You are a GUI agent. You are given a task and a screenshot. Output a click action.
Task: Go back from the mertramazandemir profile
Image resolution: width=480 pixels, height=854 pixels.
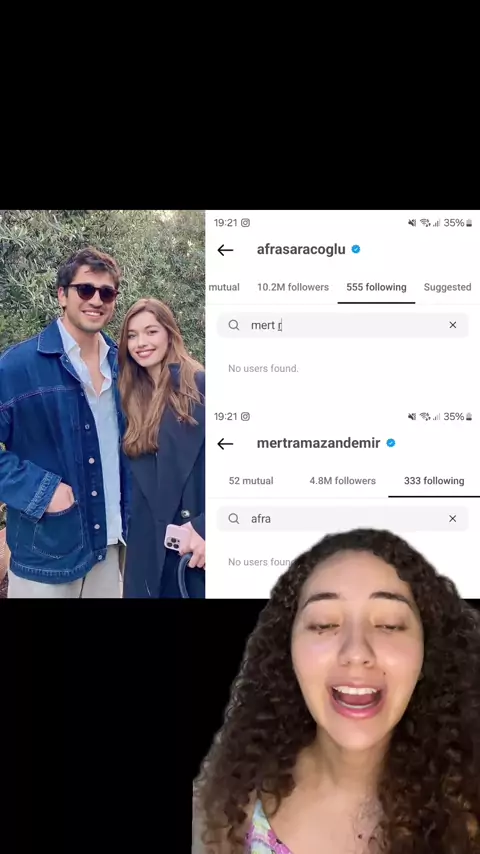click(x=225, y=444)
